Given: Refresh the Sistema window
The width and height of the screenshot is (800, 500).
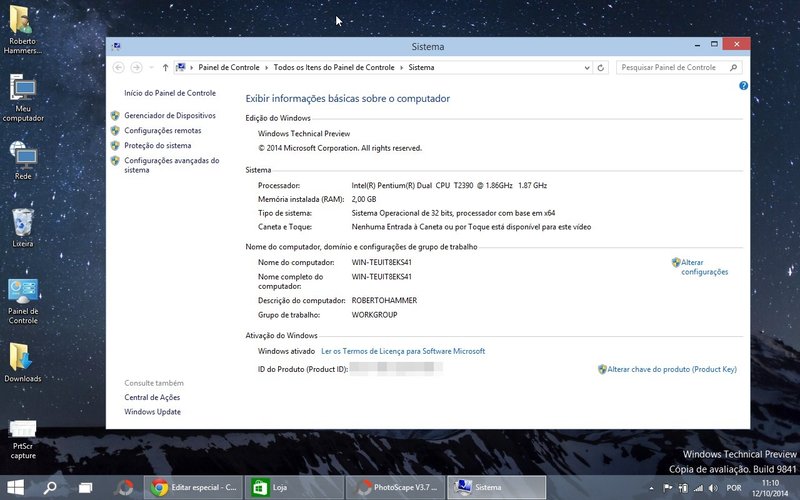Looking at the screenshot, I should coord(601,67).
